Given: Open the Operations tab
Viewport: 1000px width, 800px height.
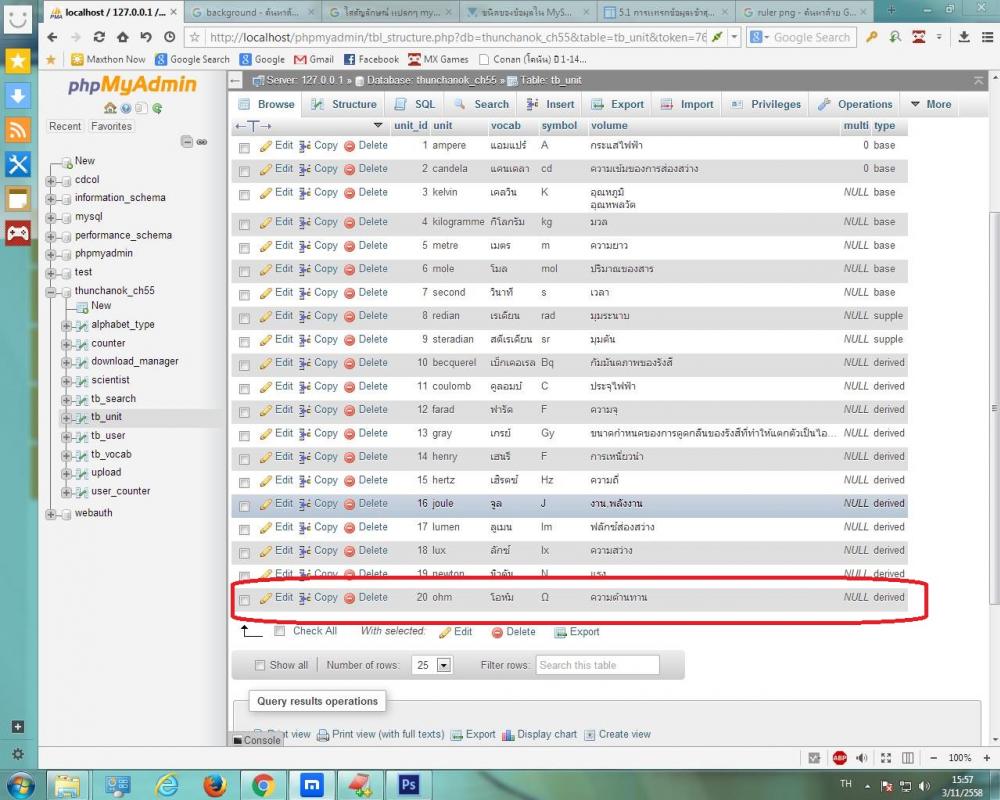Looking at the screenshot, I should 855,104.
